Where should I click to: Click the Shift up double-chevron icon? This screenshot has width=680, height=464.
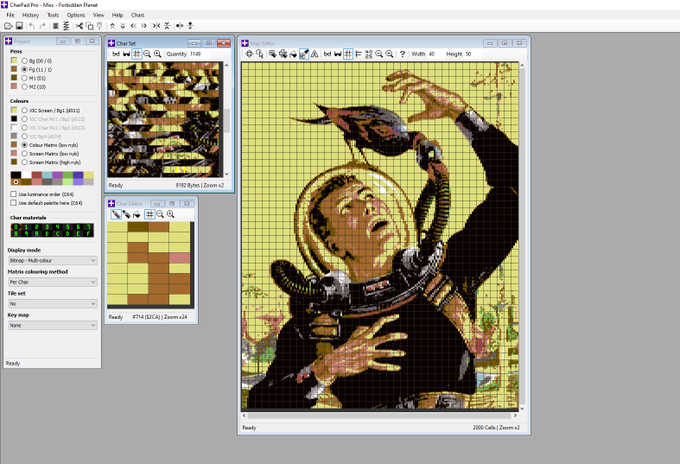[112, 26]
